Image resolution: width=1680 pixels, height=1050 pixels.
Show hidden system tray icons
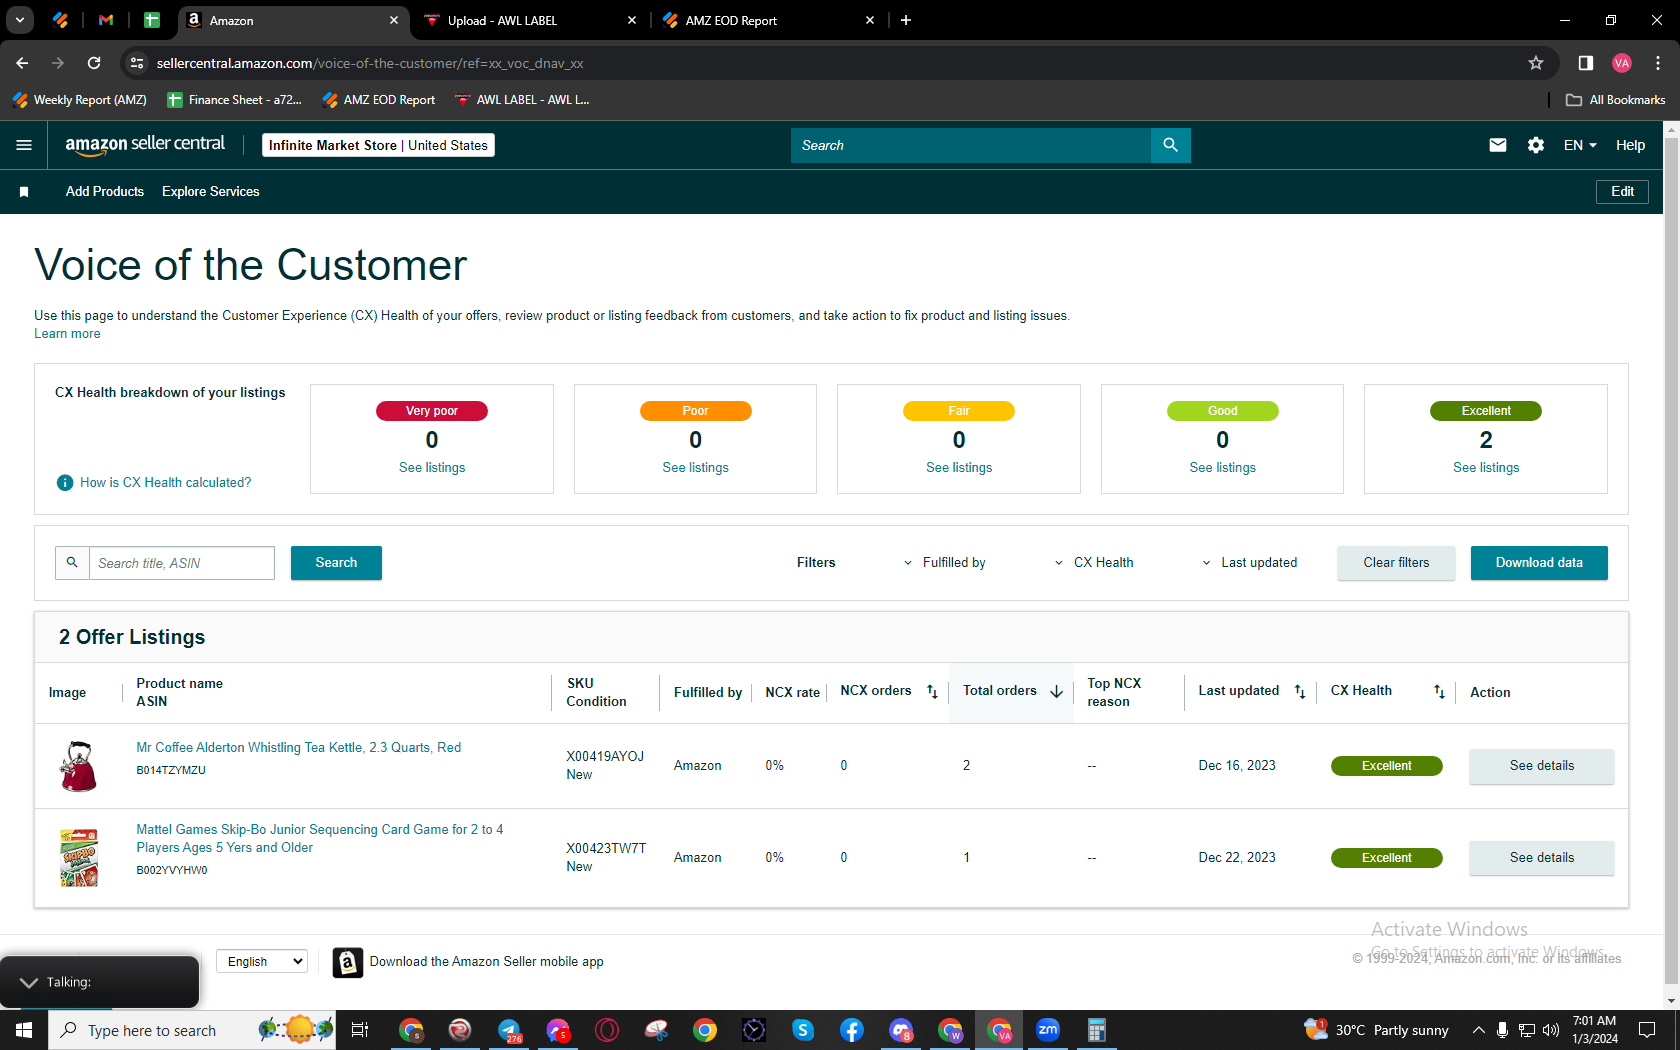point(1478,1030)
